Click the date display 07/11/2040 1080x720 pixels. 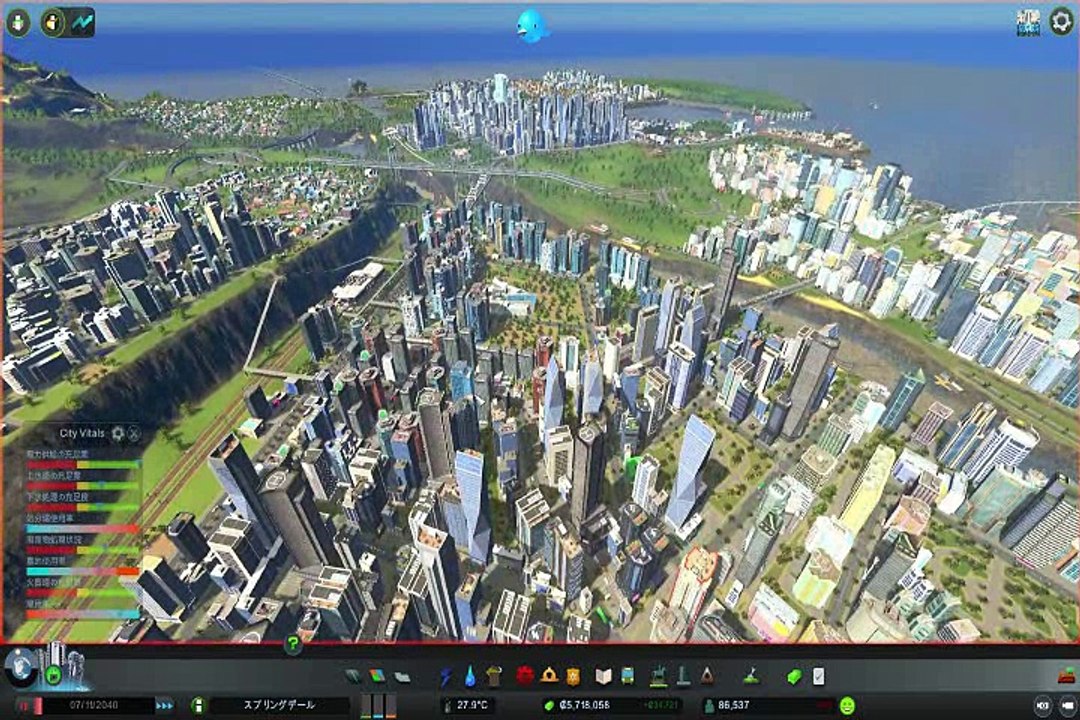click(x=94, y=706)
